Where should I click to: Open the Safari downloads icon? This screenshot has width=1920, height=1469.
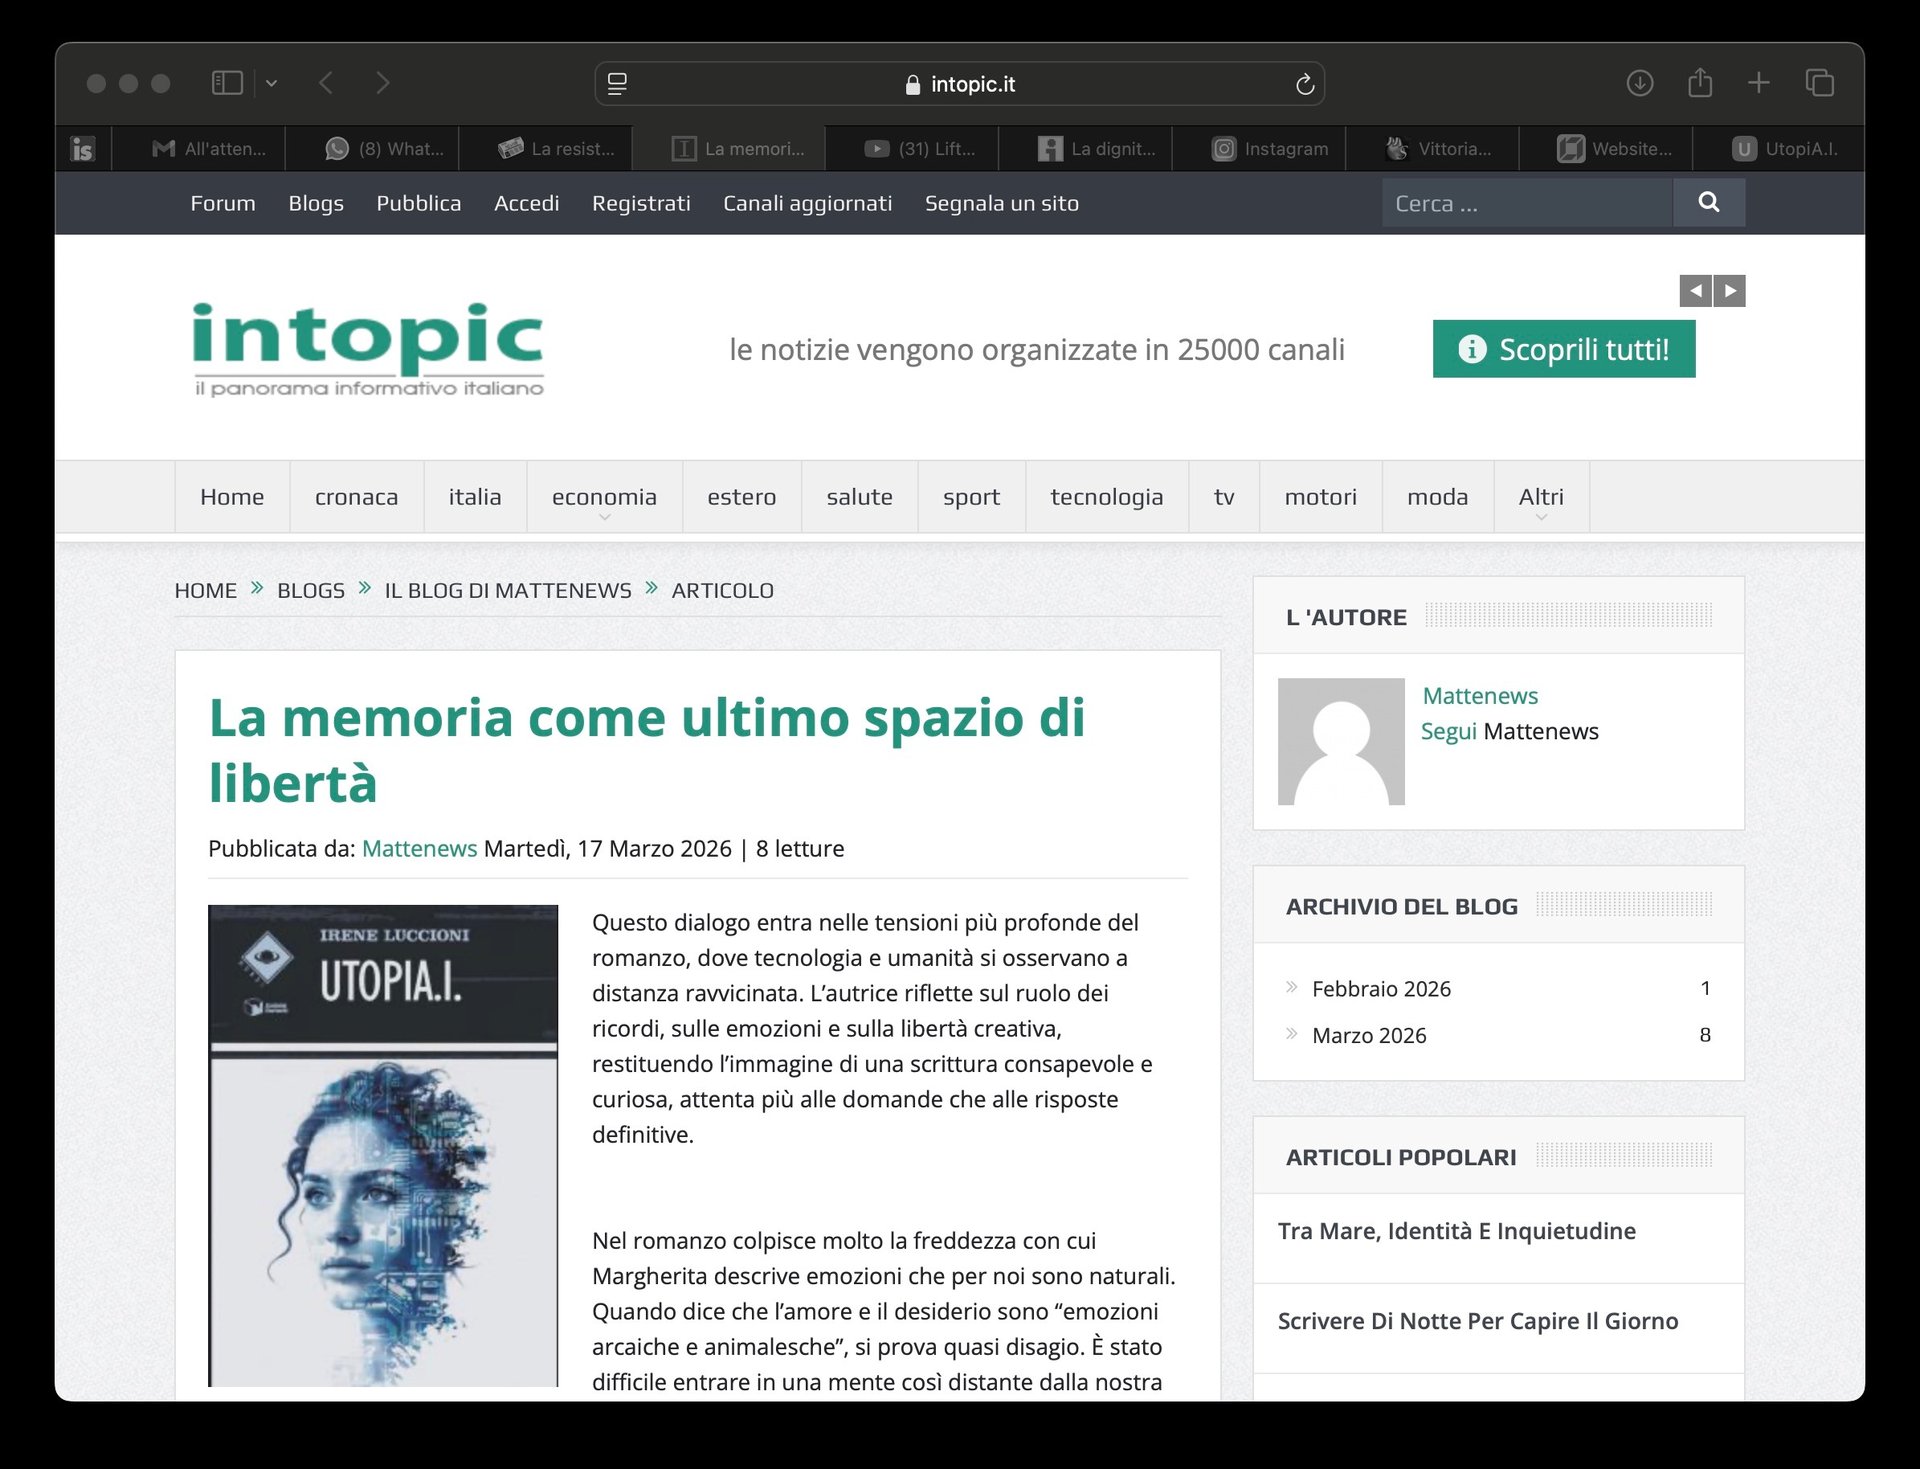pos(1639,83)
